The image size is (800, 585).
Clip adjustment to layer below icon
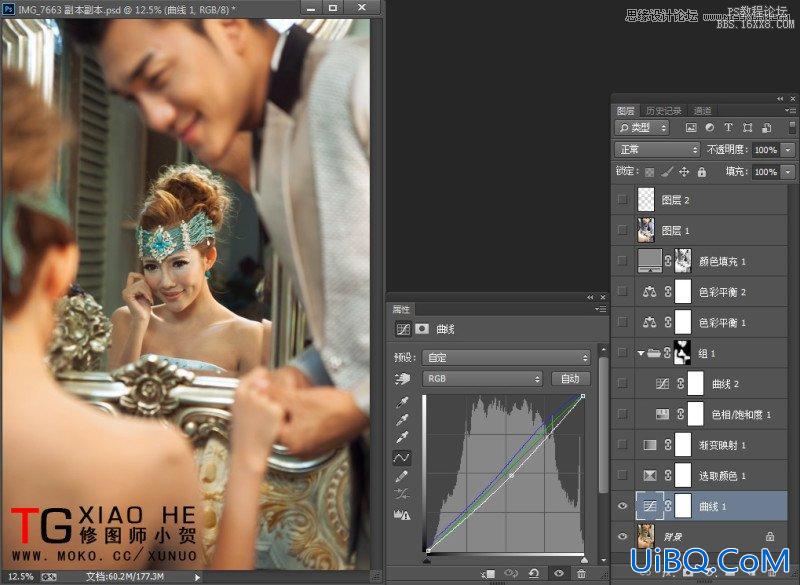(x=488, y=574)
